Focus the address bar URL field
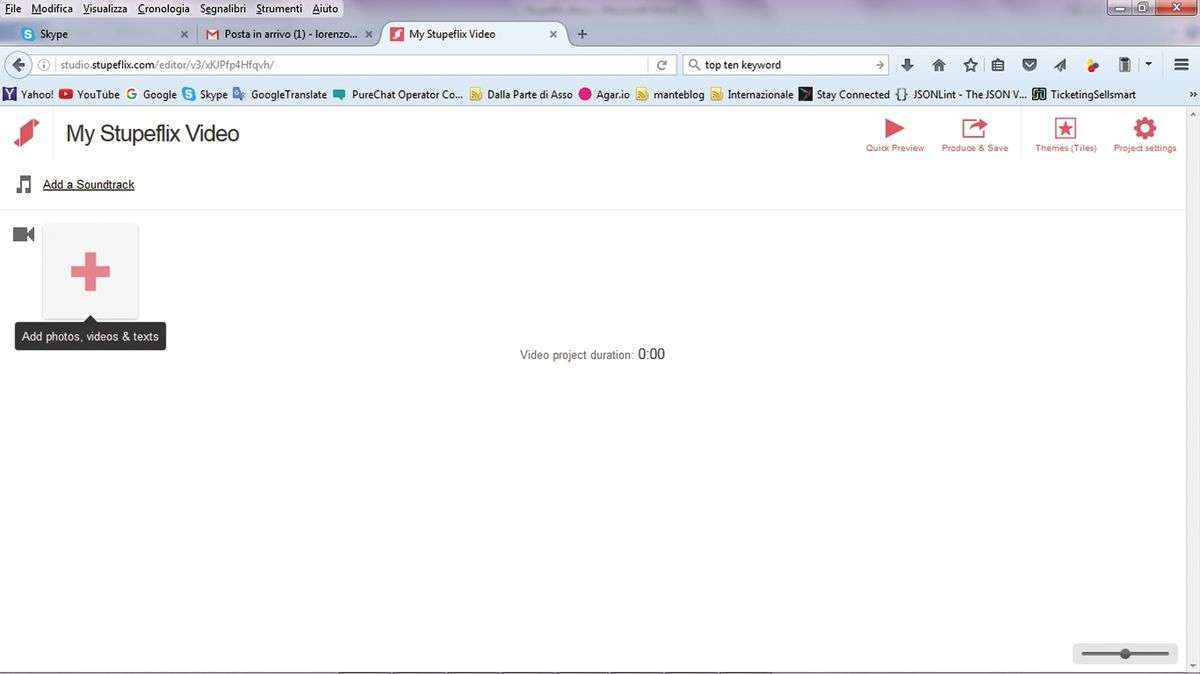Viewport: 1200px width, 674px height. coord(350,65)
